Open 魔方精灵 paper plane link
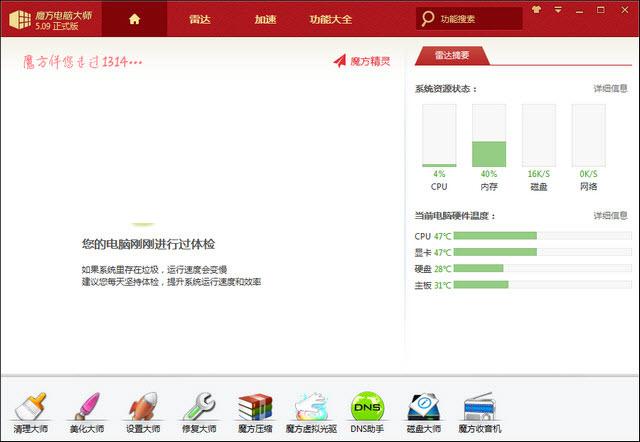Image resolution: width=640 pixels, height=442 pixels. (x=362, y=61)
